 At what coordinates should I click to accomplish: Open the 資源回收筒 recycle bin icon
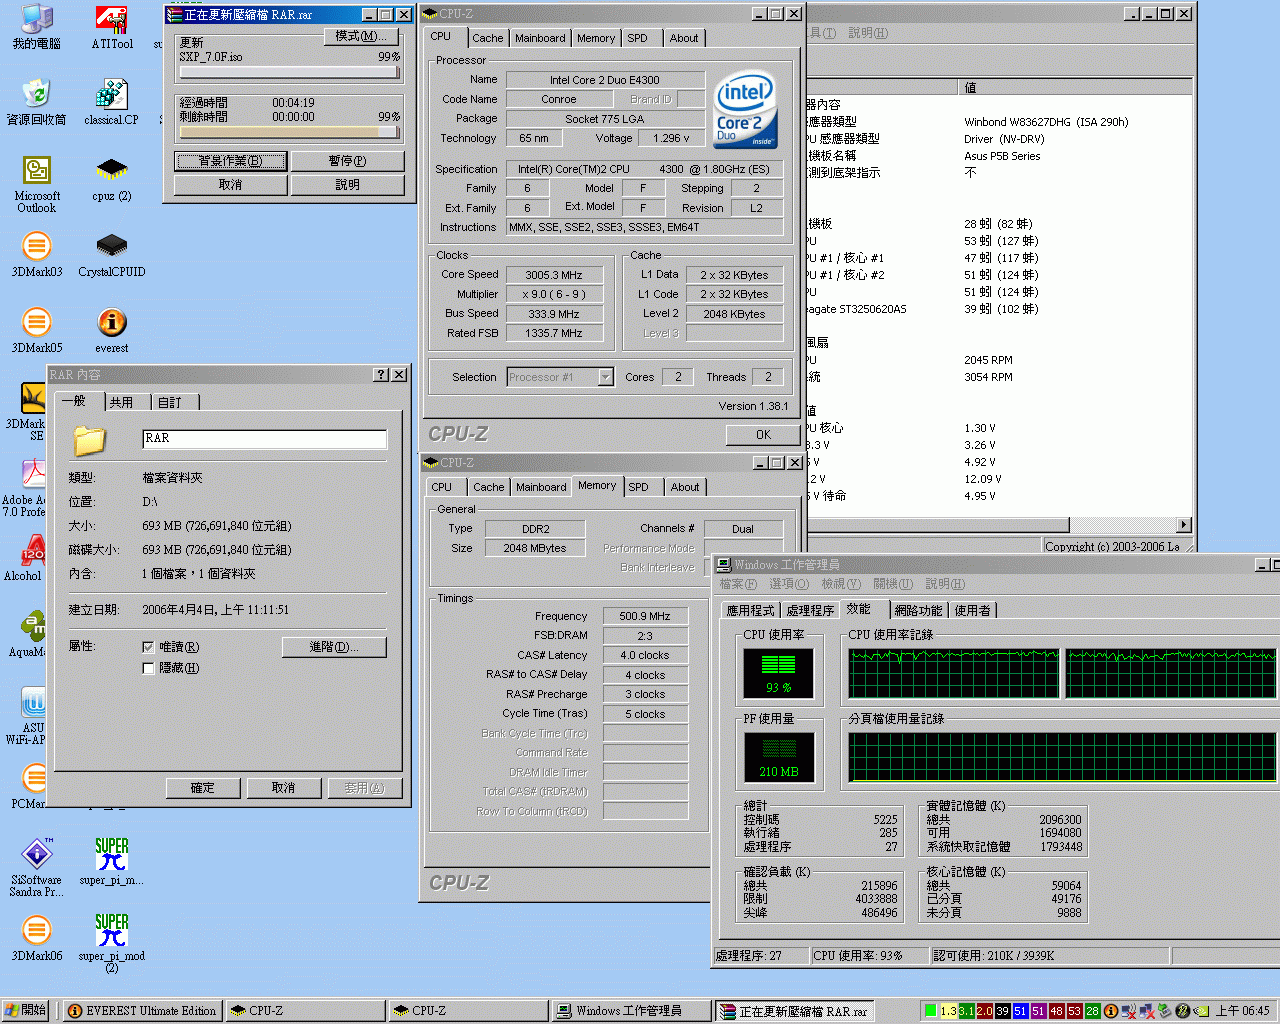point(36,102)
